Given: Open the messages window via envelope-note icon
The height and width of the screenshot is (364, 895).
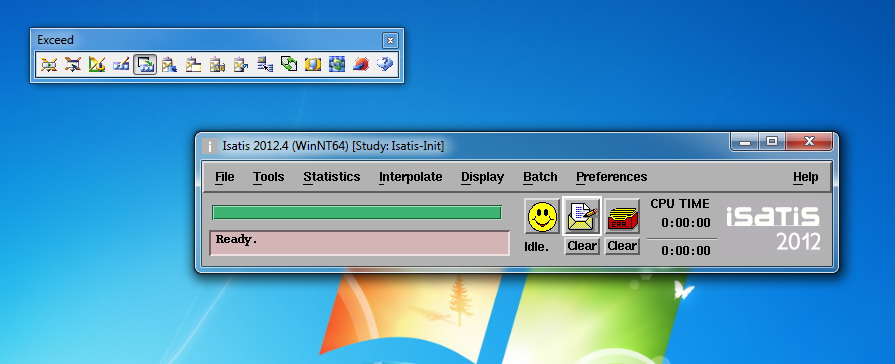Looking at the screenshot, I should point(582,217).
